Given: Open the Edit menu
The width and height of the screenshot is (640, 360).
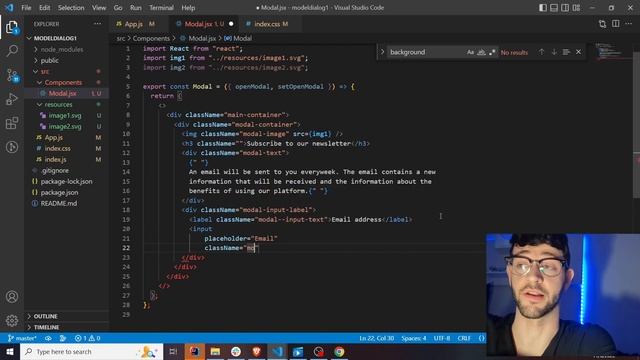Looking at the screenshot, I should (44, 8).
